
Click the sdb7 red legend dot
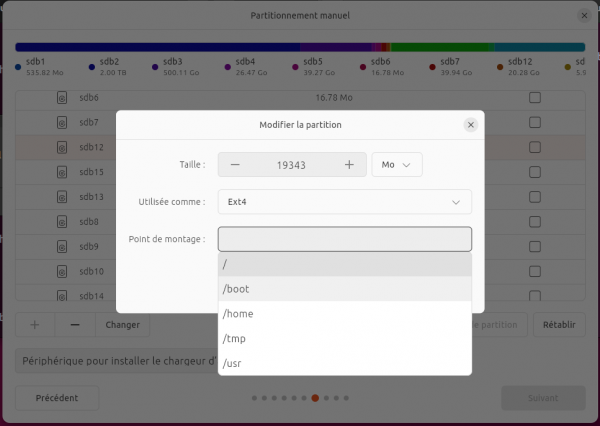coord(432,67)
